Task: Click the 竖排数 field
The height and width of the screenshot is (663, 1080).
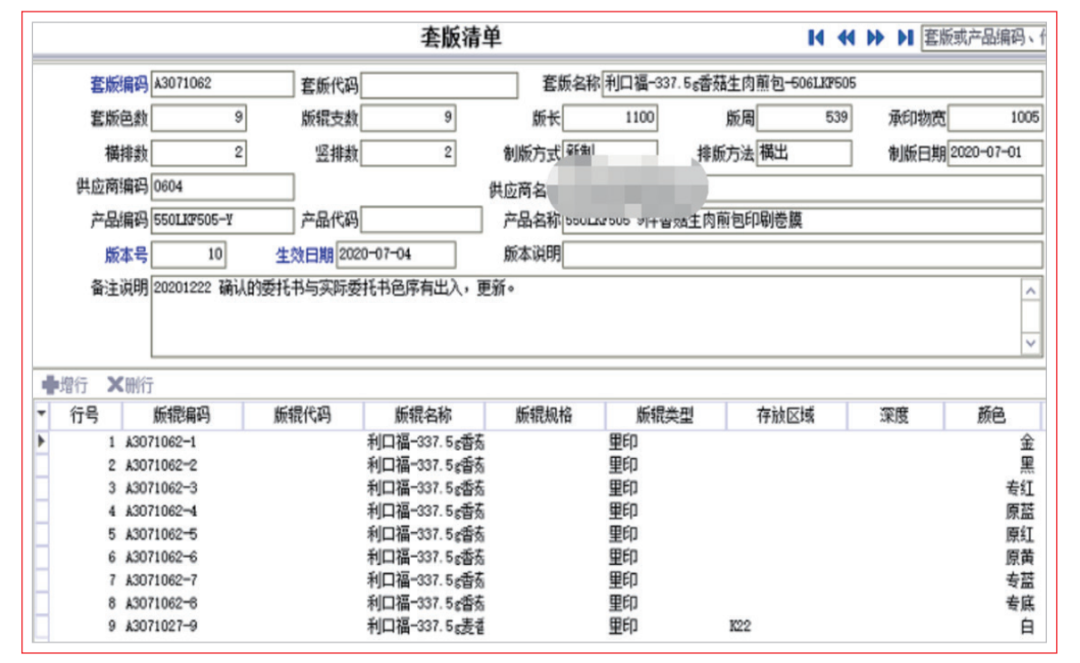Action: point(408,153)
